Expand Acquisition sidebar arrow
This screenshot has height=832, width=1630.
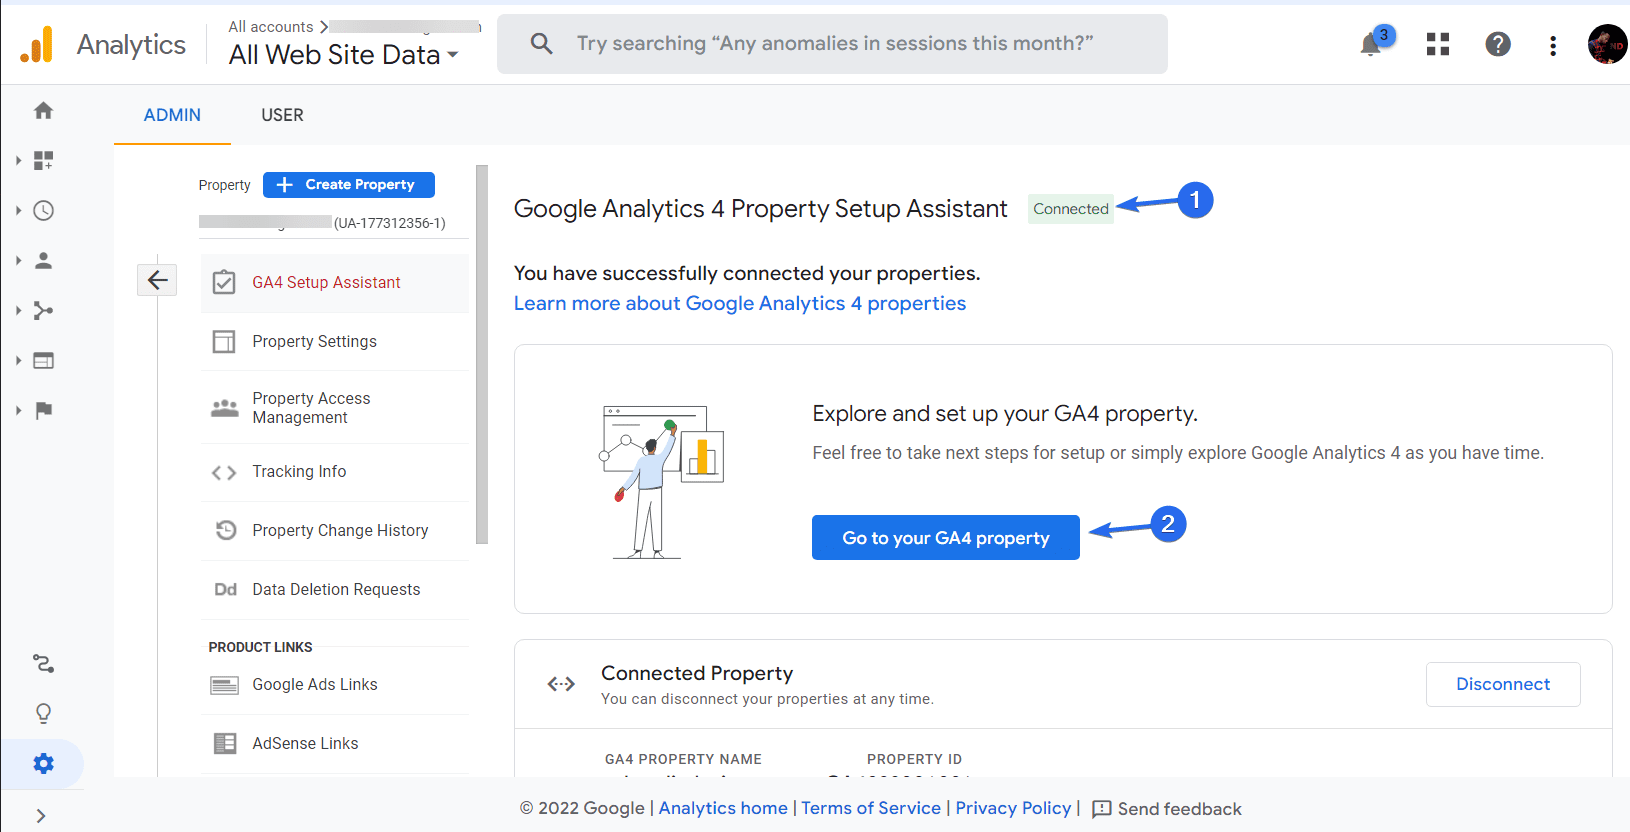[x=18, y=310]
